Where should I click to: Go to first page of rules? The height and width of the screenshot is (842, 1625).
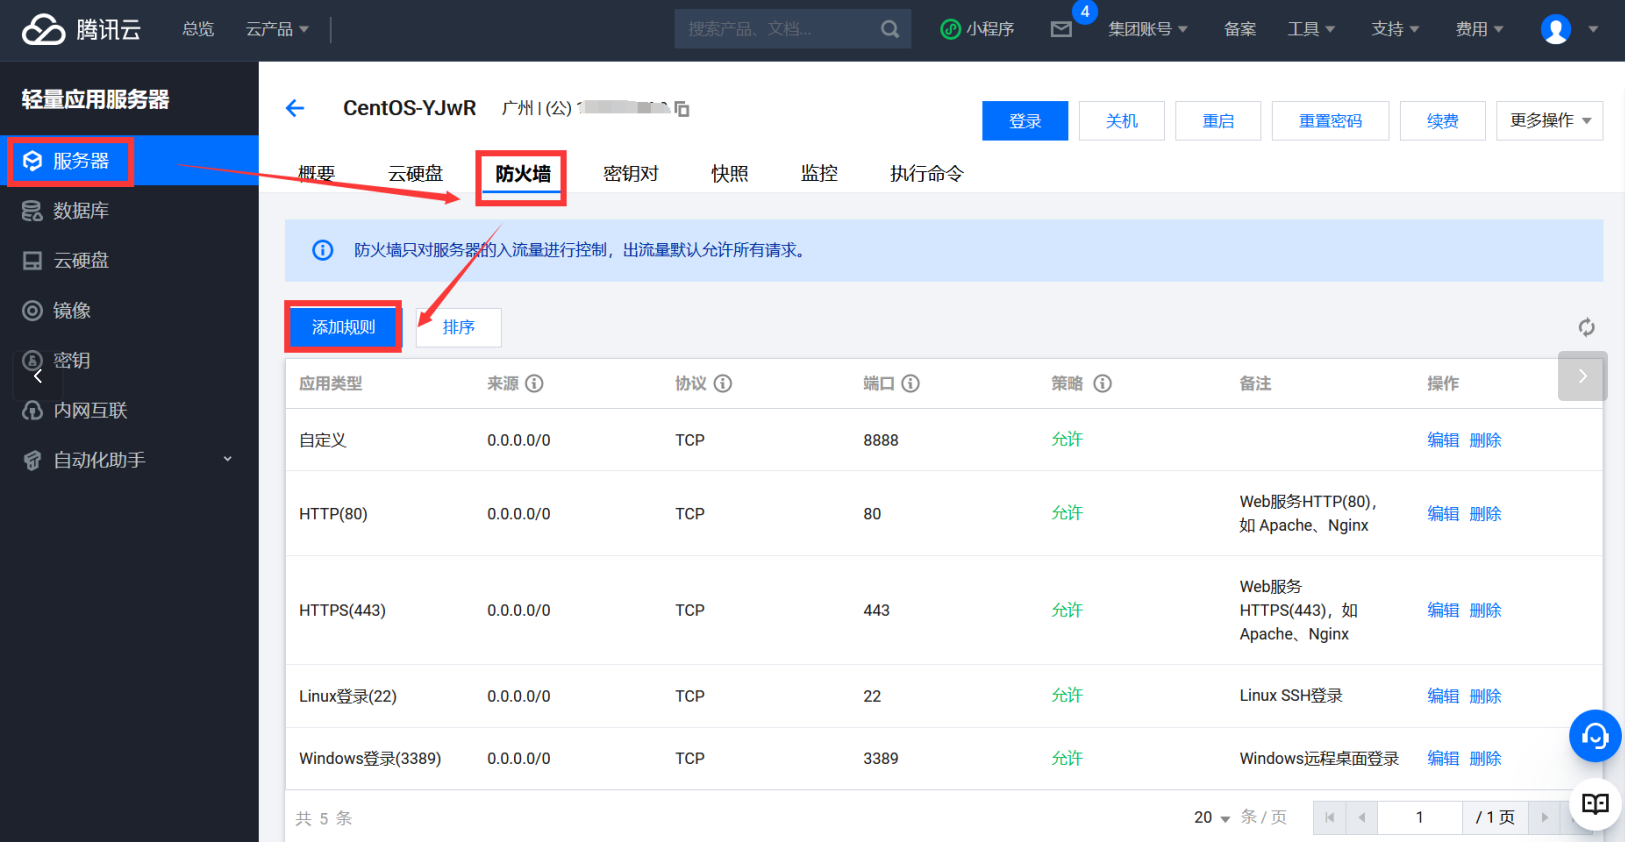coord(1329,818)
